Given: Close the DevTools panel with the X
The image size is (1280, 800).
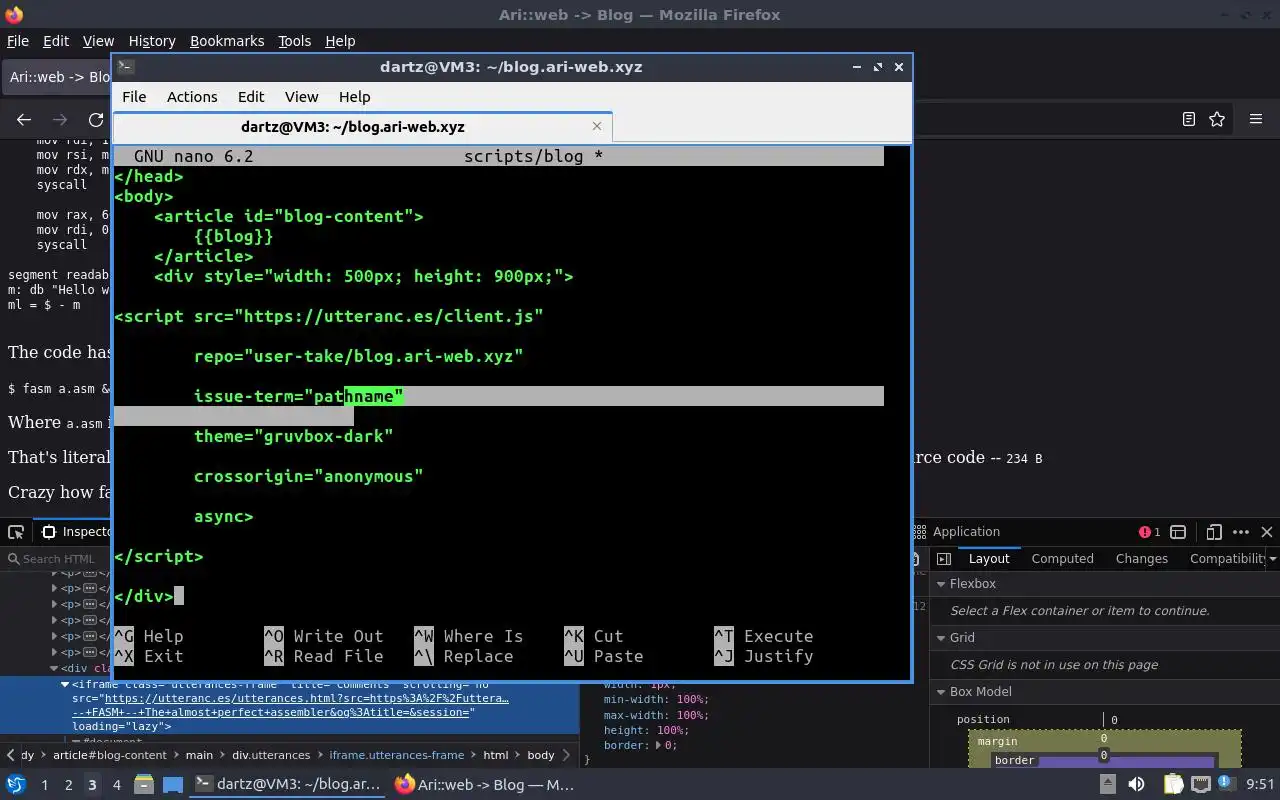Looking at the screenshot, I should 1267,532.
